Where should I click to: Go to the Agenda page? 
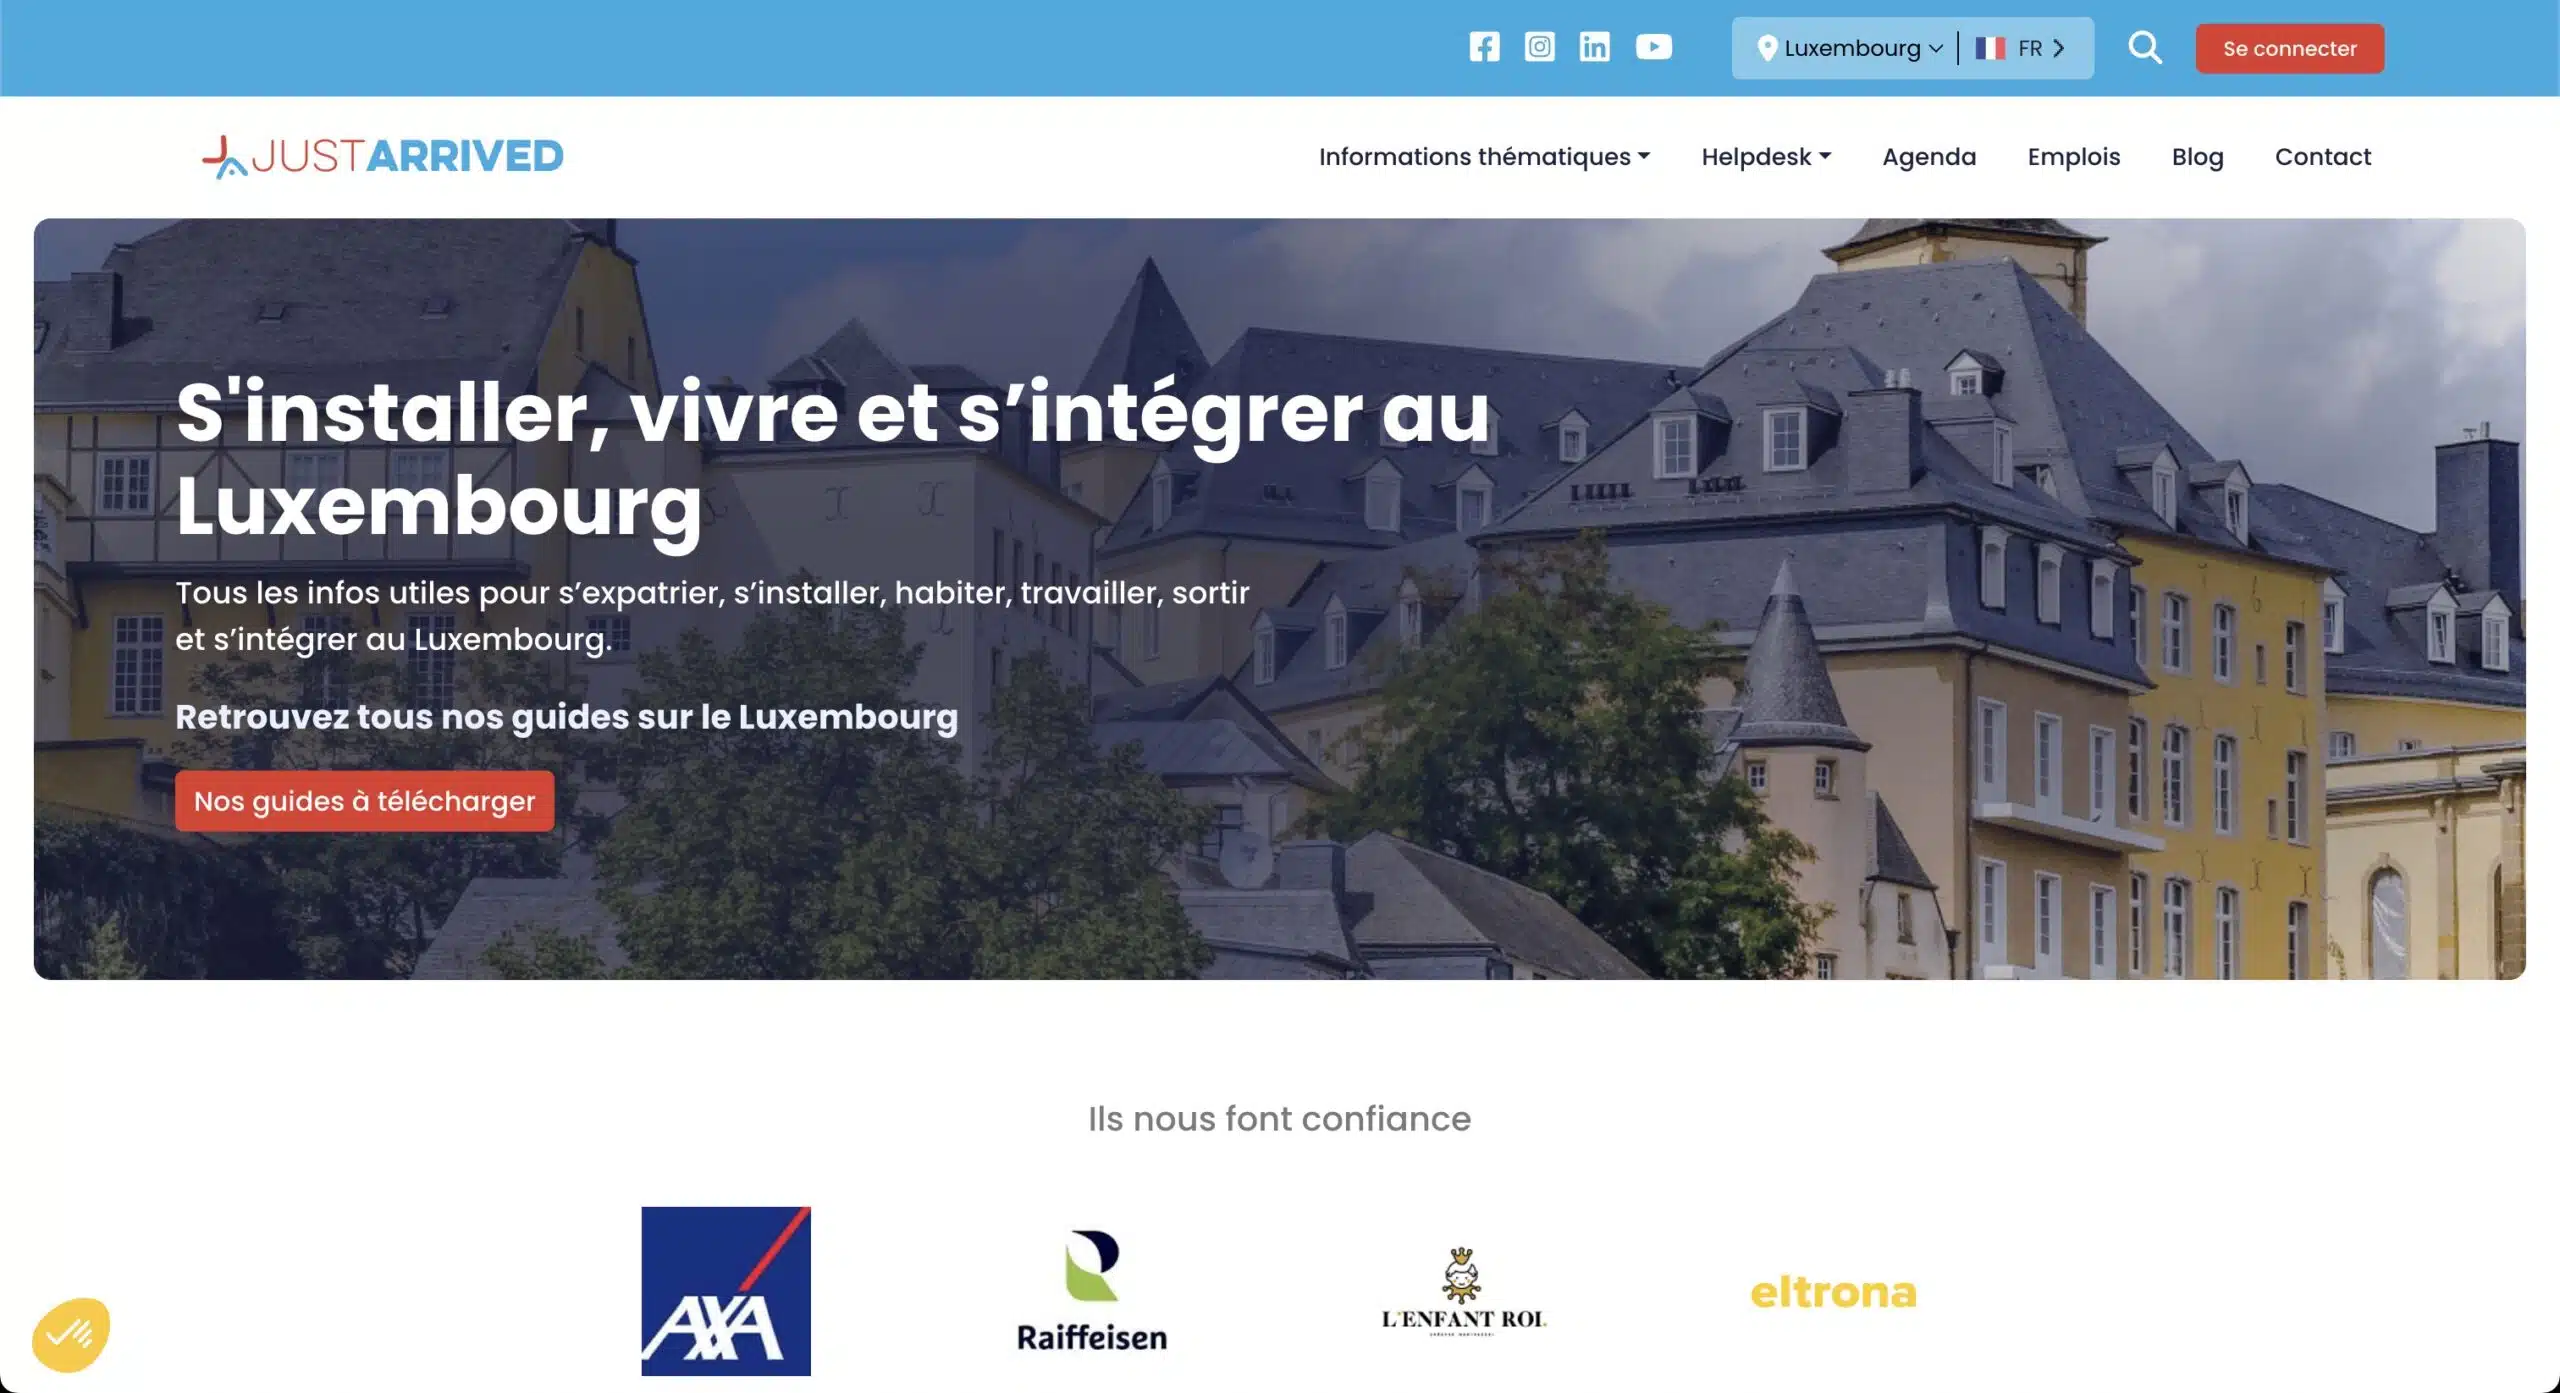tap(1929, 157)
